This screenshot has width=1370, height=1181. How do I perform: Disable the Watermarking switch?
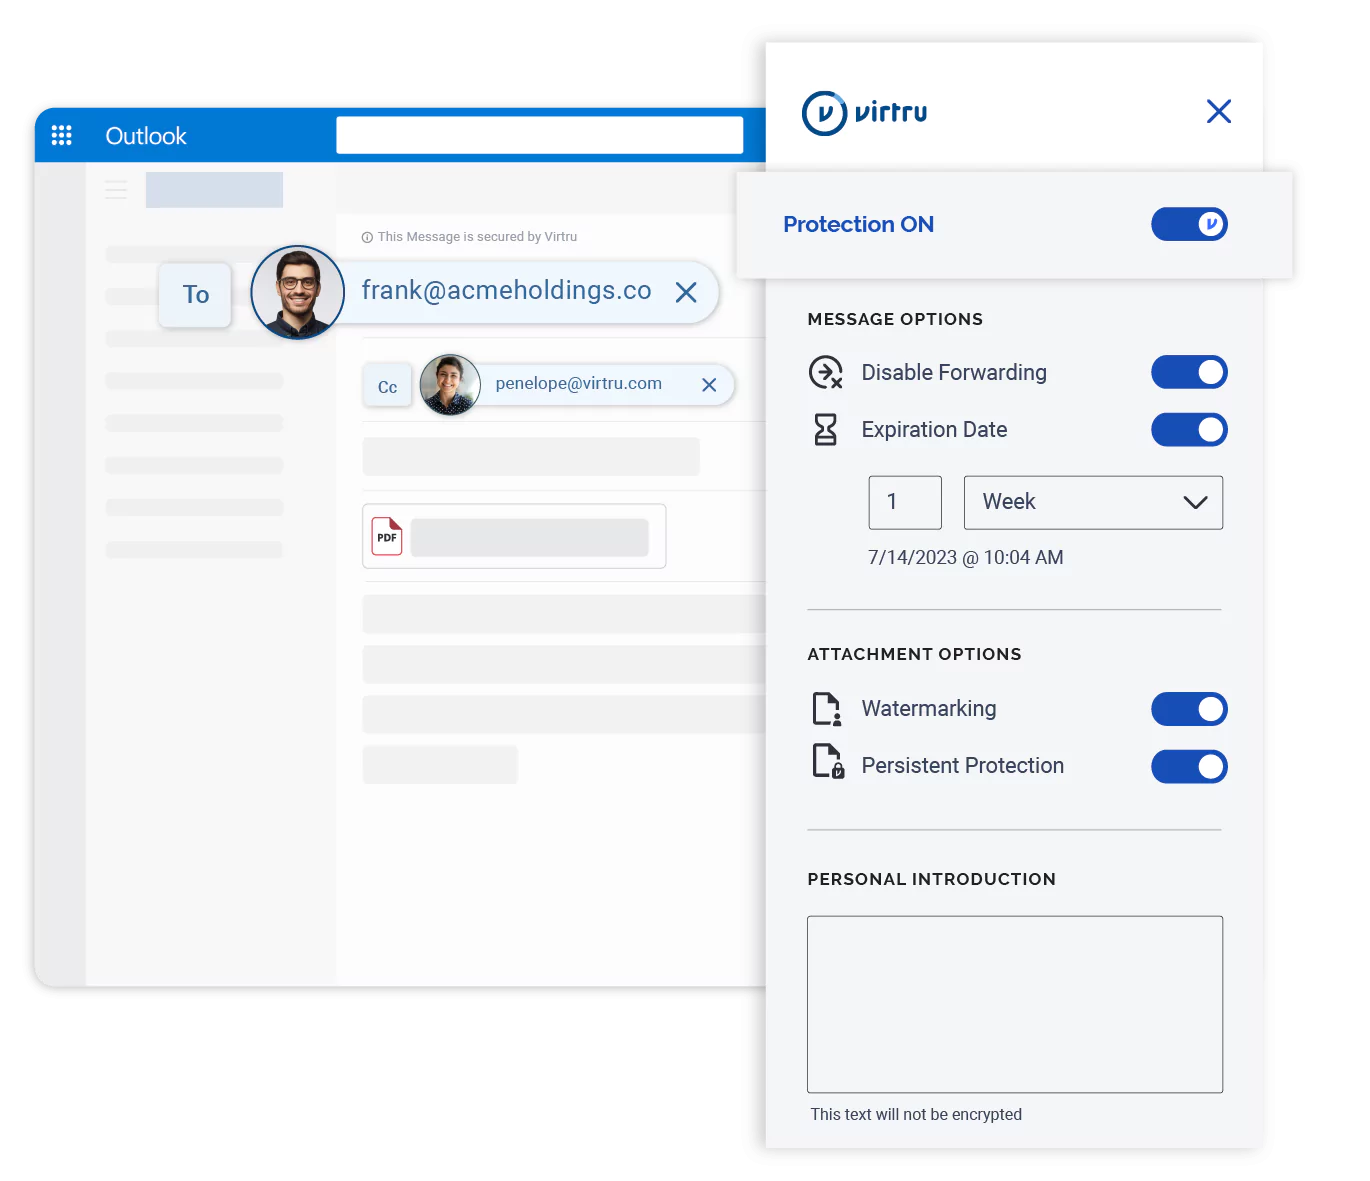pyautogui.click(x=1188, y=709)
